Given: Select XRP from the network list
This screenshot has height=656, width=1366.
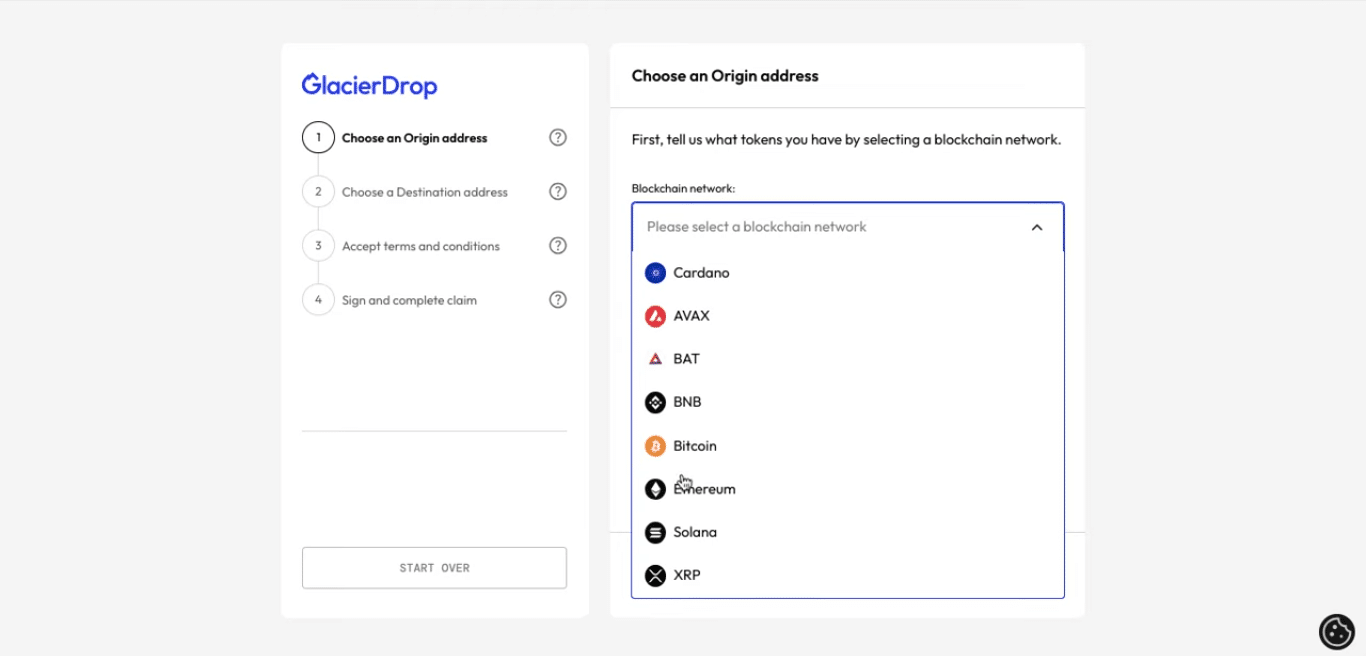Looking at the screenshot, I should [x=848, y=575].
